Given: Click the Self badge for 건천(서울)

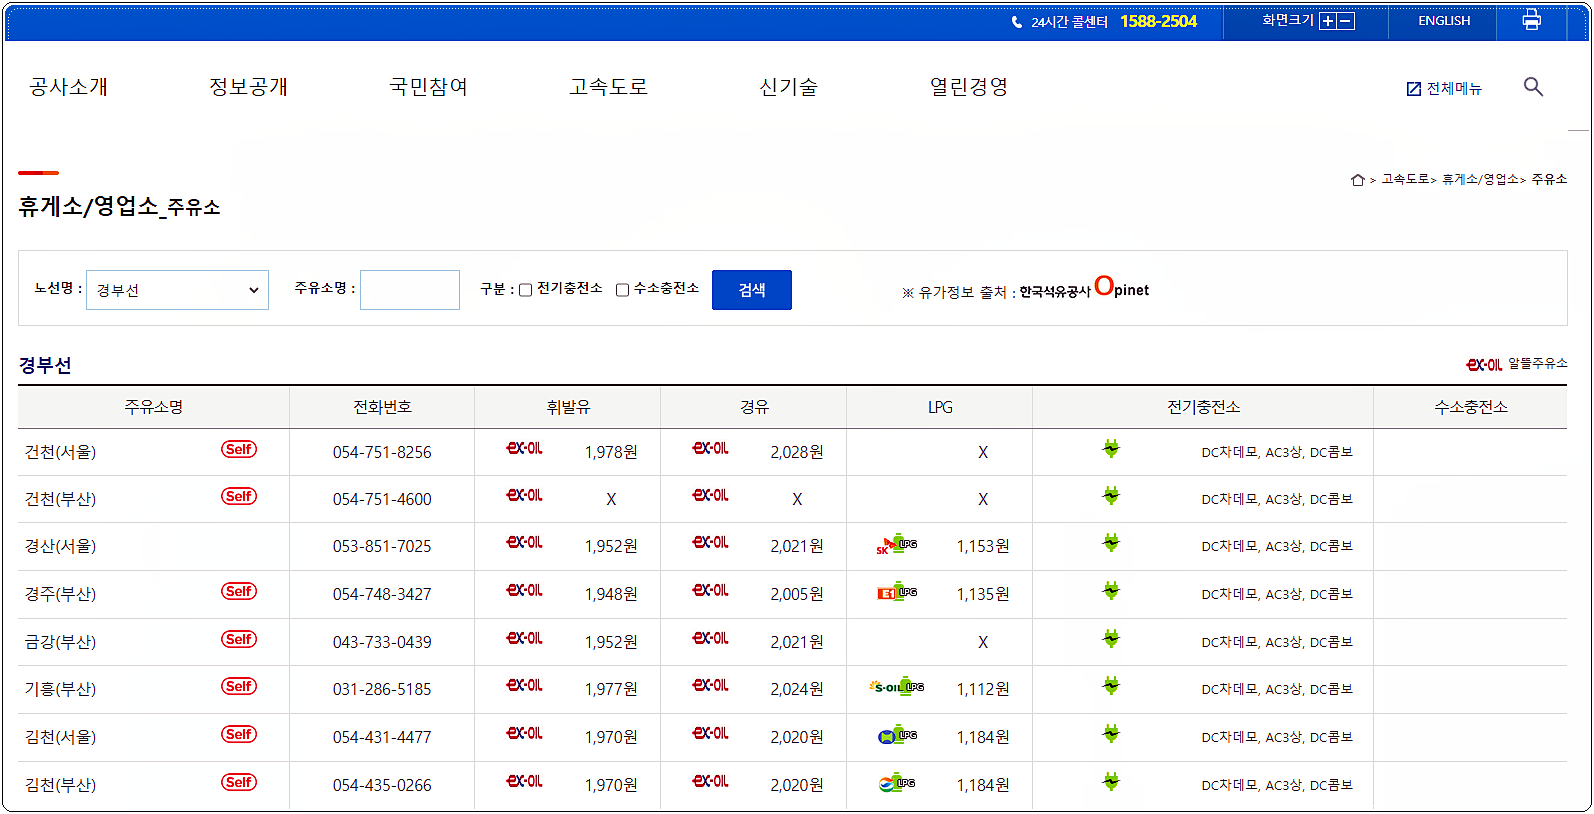Looking at the screenshot, I should (239, 449).
